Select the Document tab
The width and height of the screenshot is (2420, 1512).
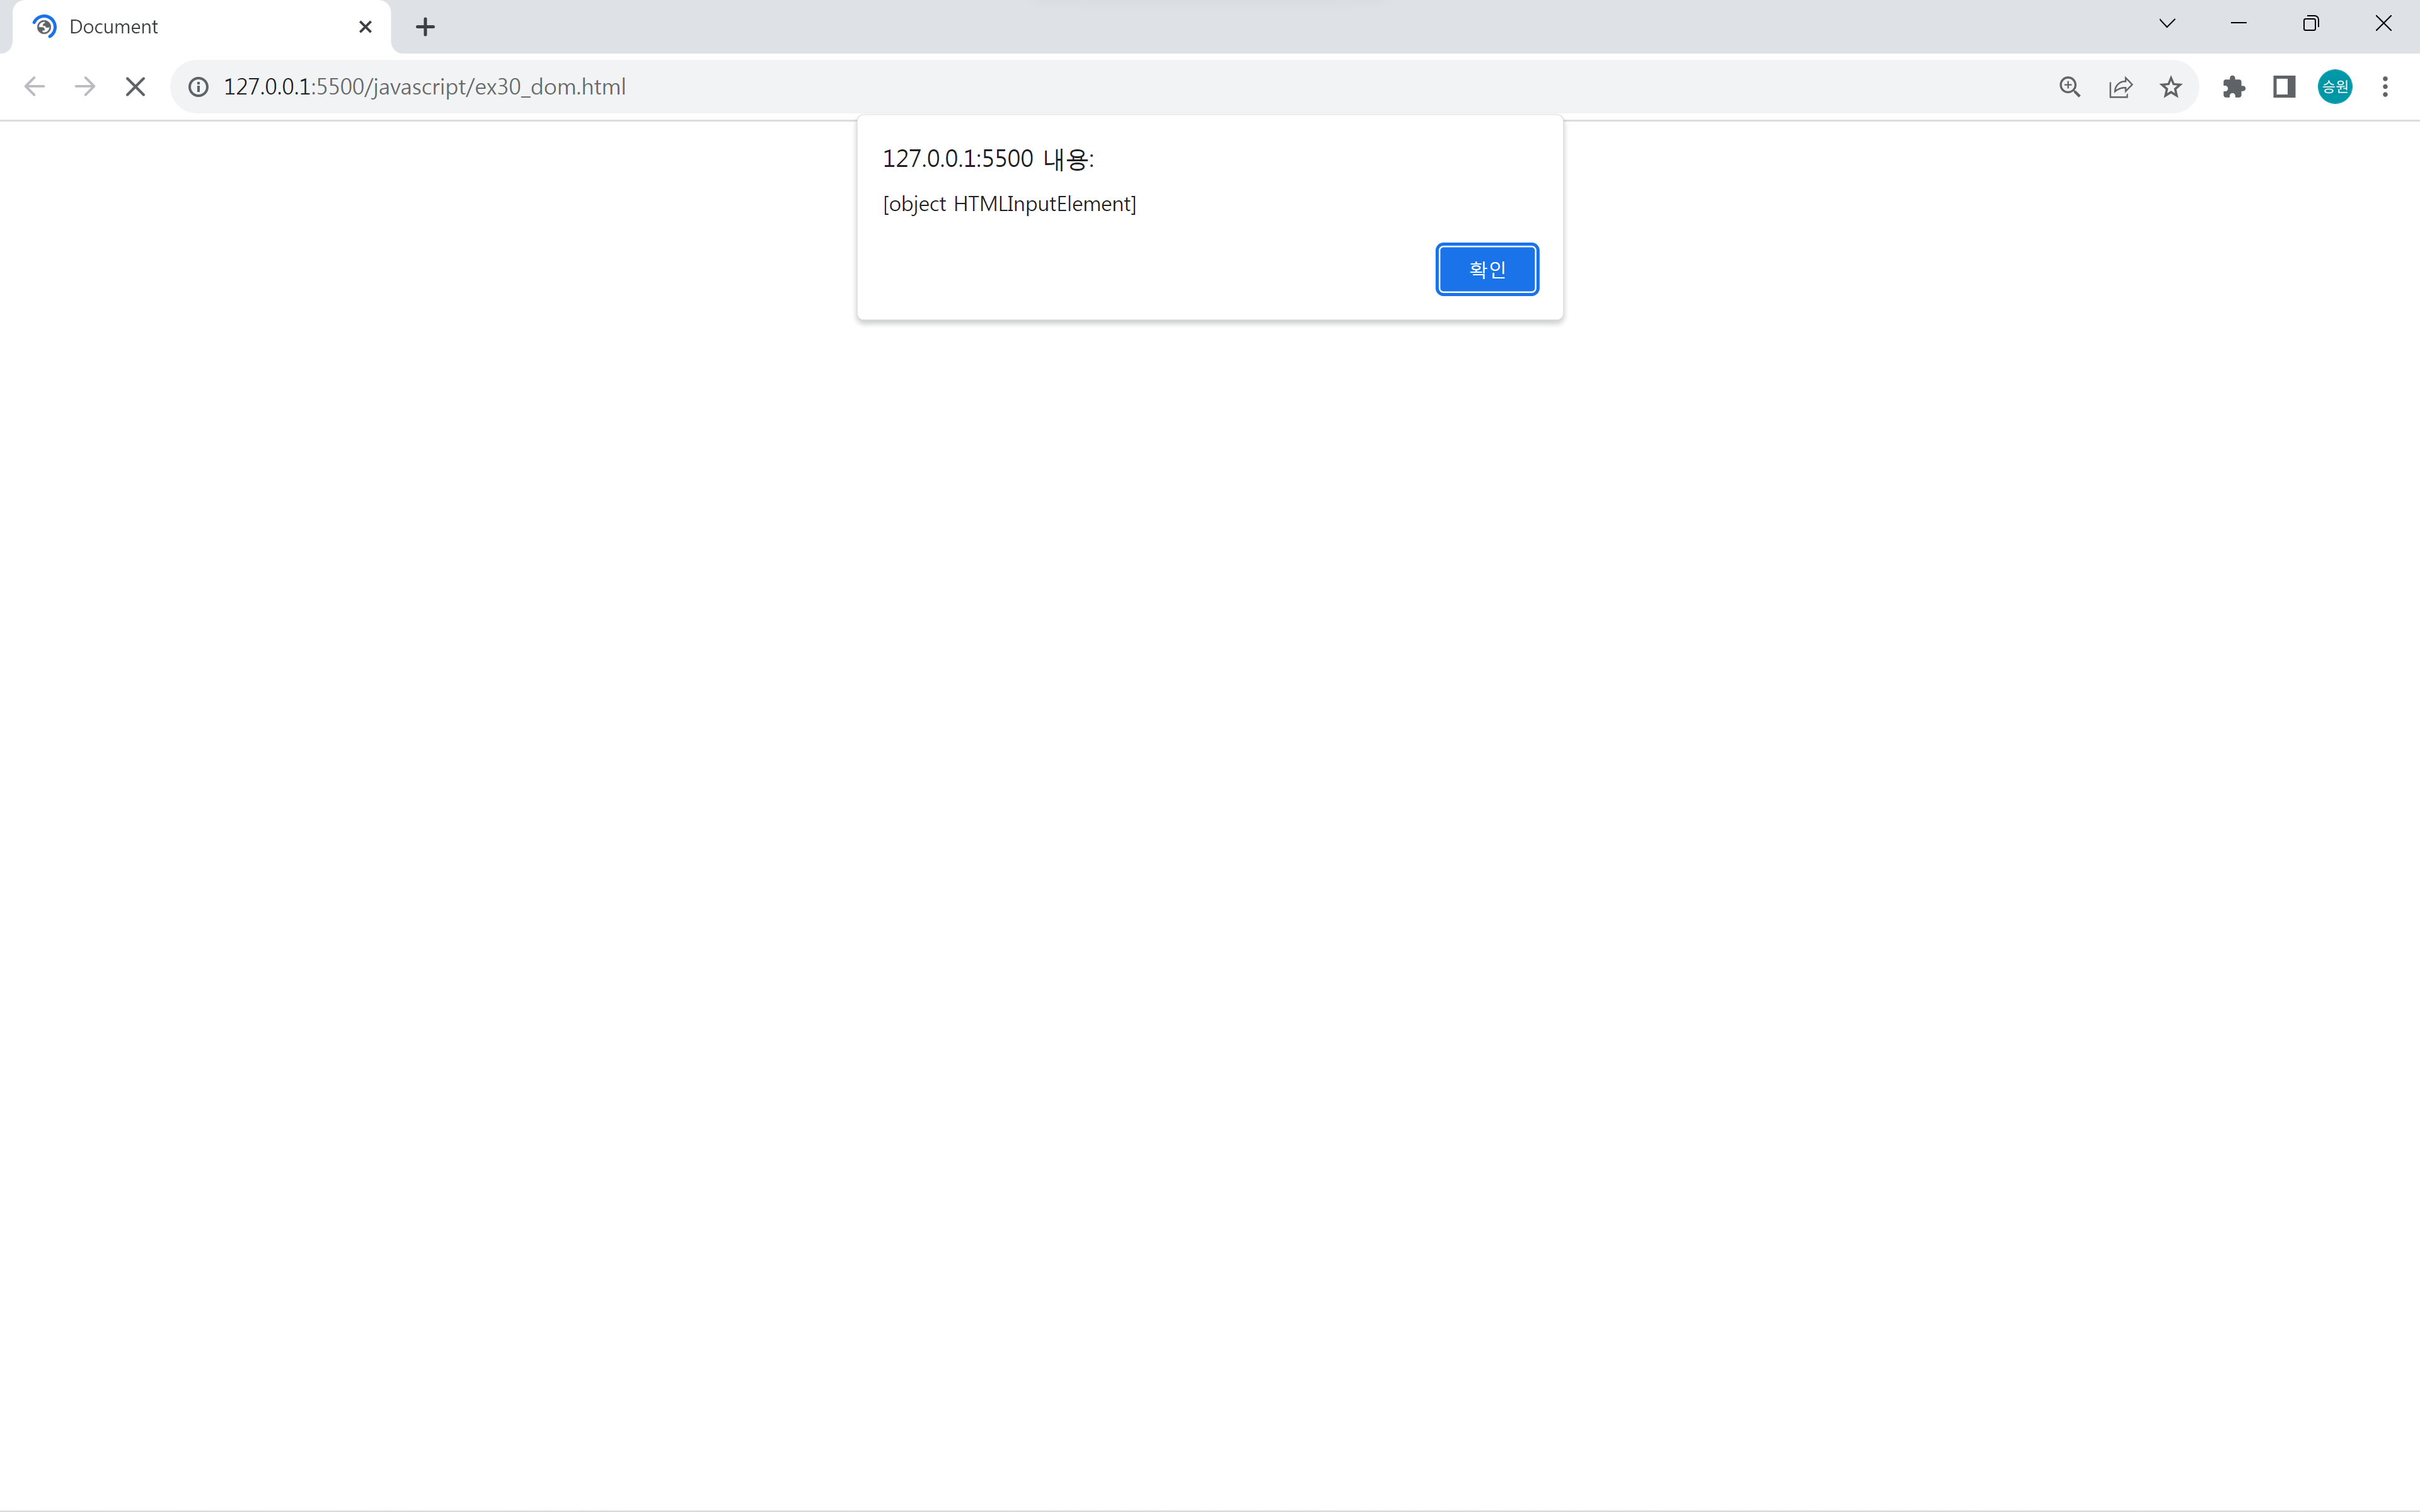coord(180,27)
